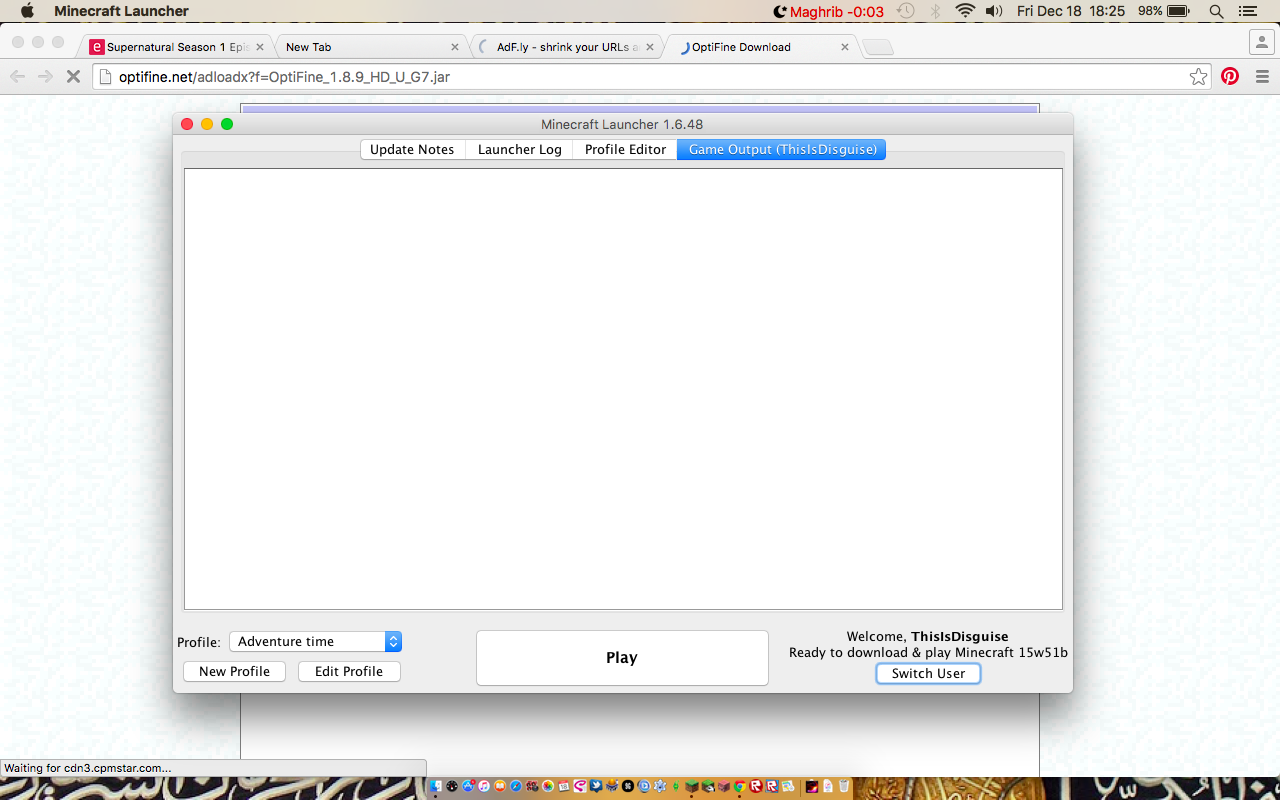Open Spotlight search

point(1217,11)
